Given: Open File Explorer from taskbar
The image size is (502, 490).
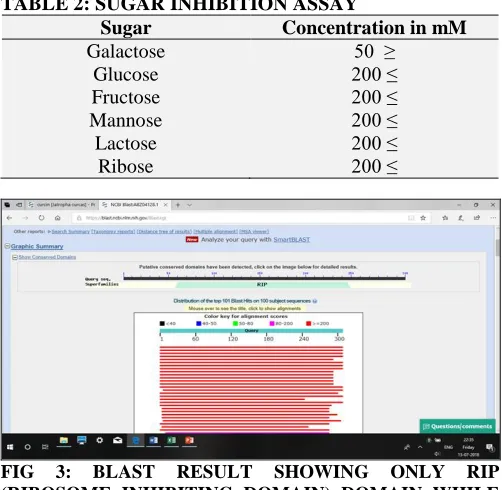Looking at the screenshot, I should point(64,441).
